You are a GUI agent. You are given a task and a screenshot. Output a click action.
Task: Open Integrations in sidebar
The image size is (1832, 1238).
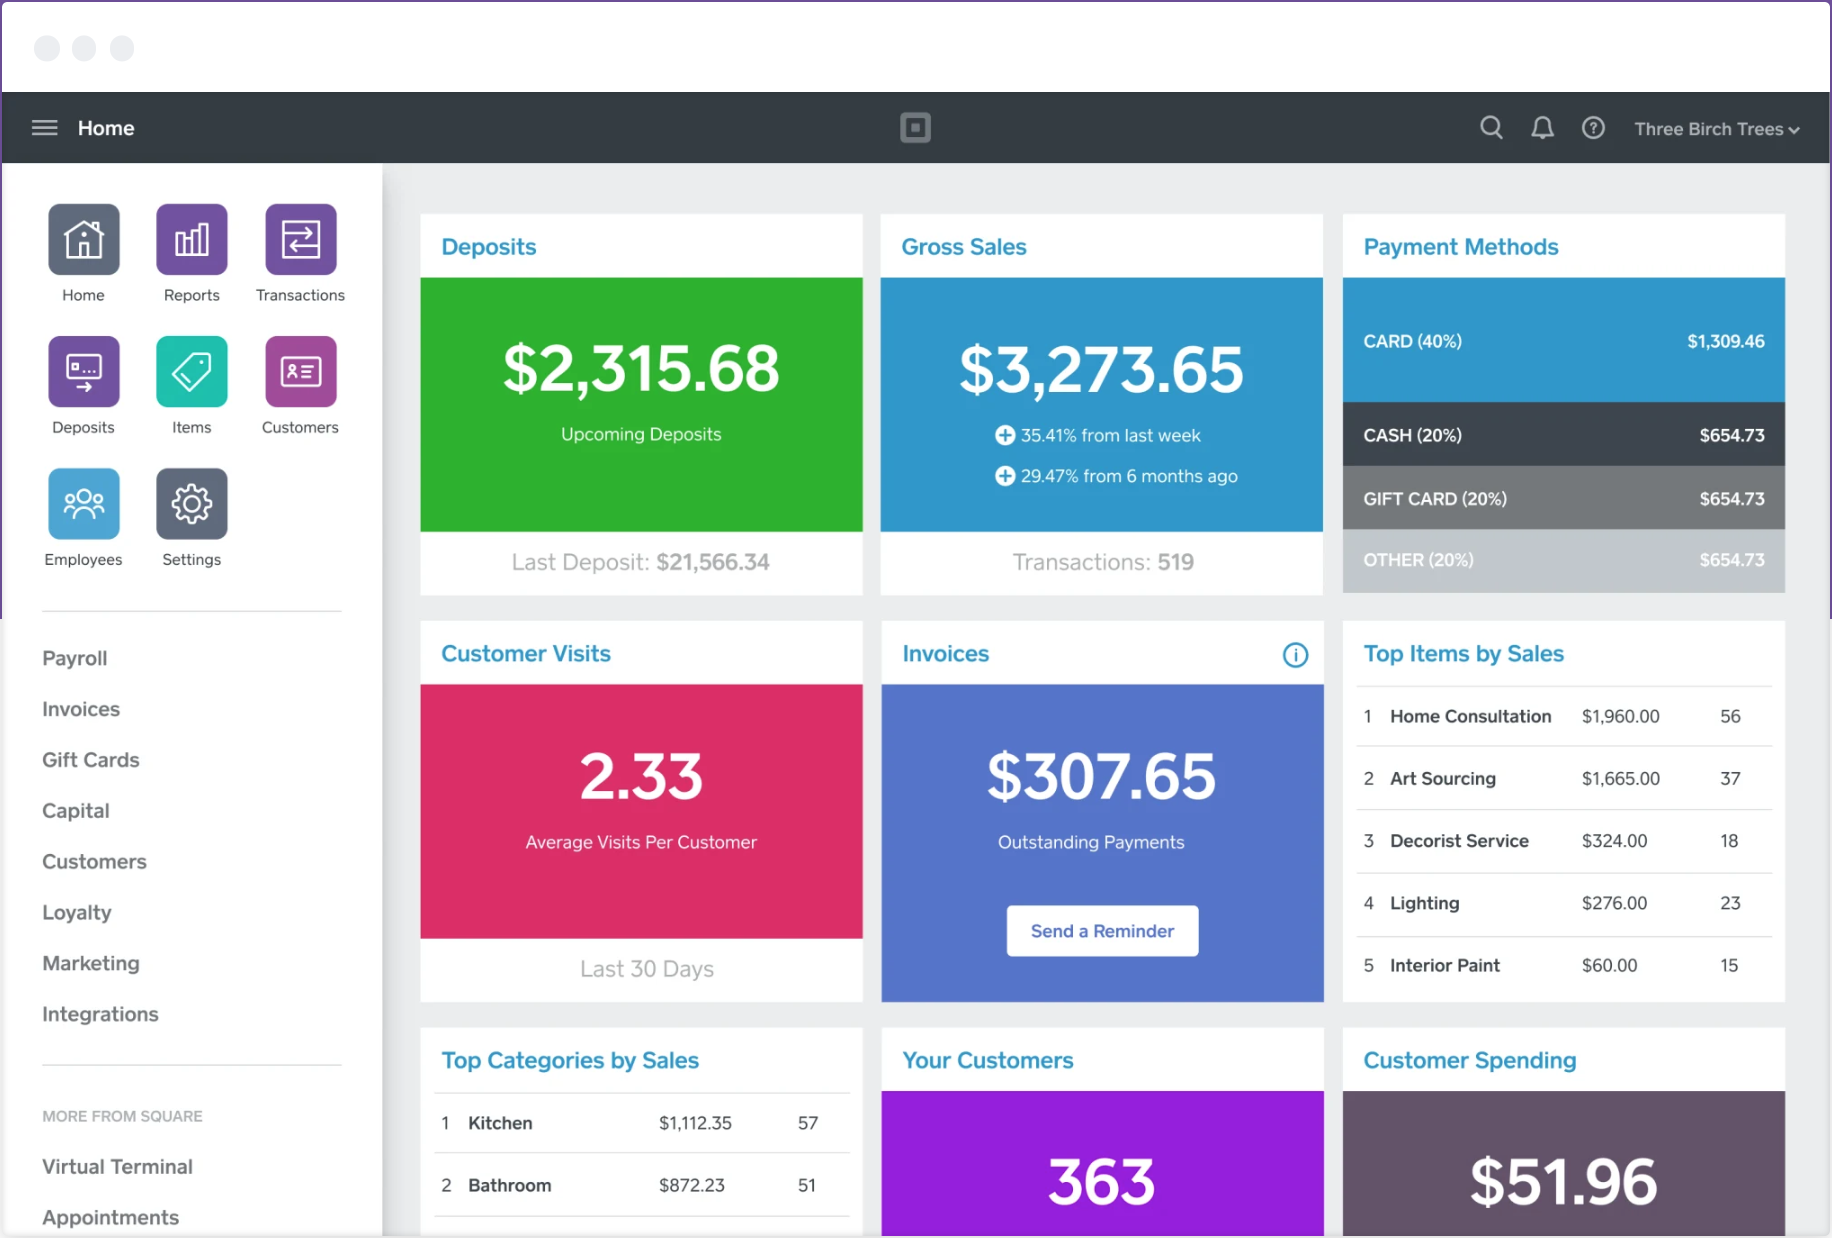(x=100, y=1014)
